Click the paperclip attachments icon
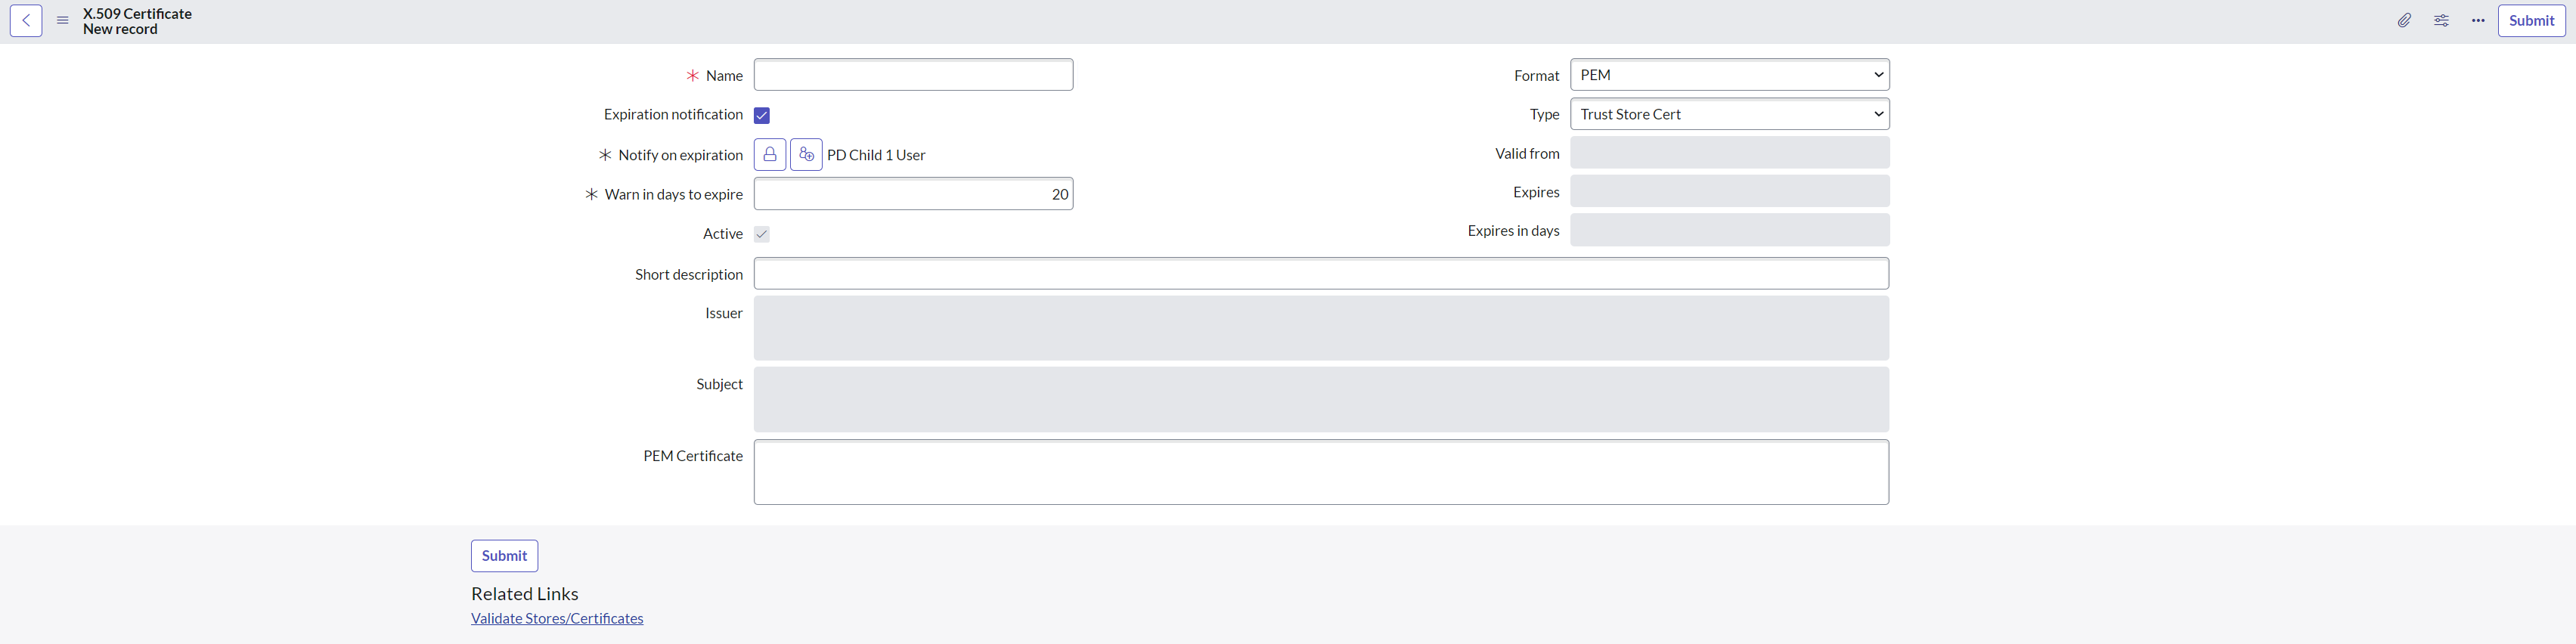The width and height of the screenshot is (2576, 644). 2404,21
